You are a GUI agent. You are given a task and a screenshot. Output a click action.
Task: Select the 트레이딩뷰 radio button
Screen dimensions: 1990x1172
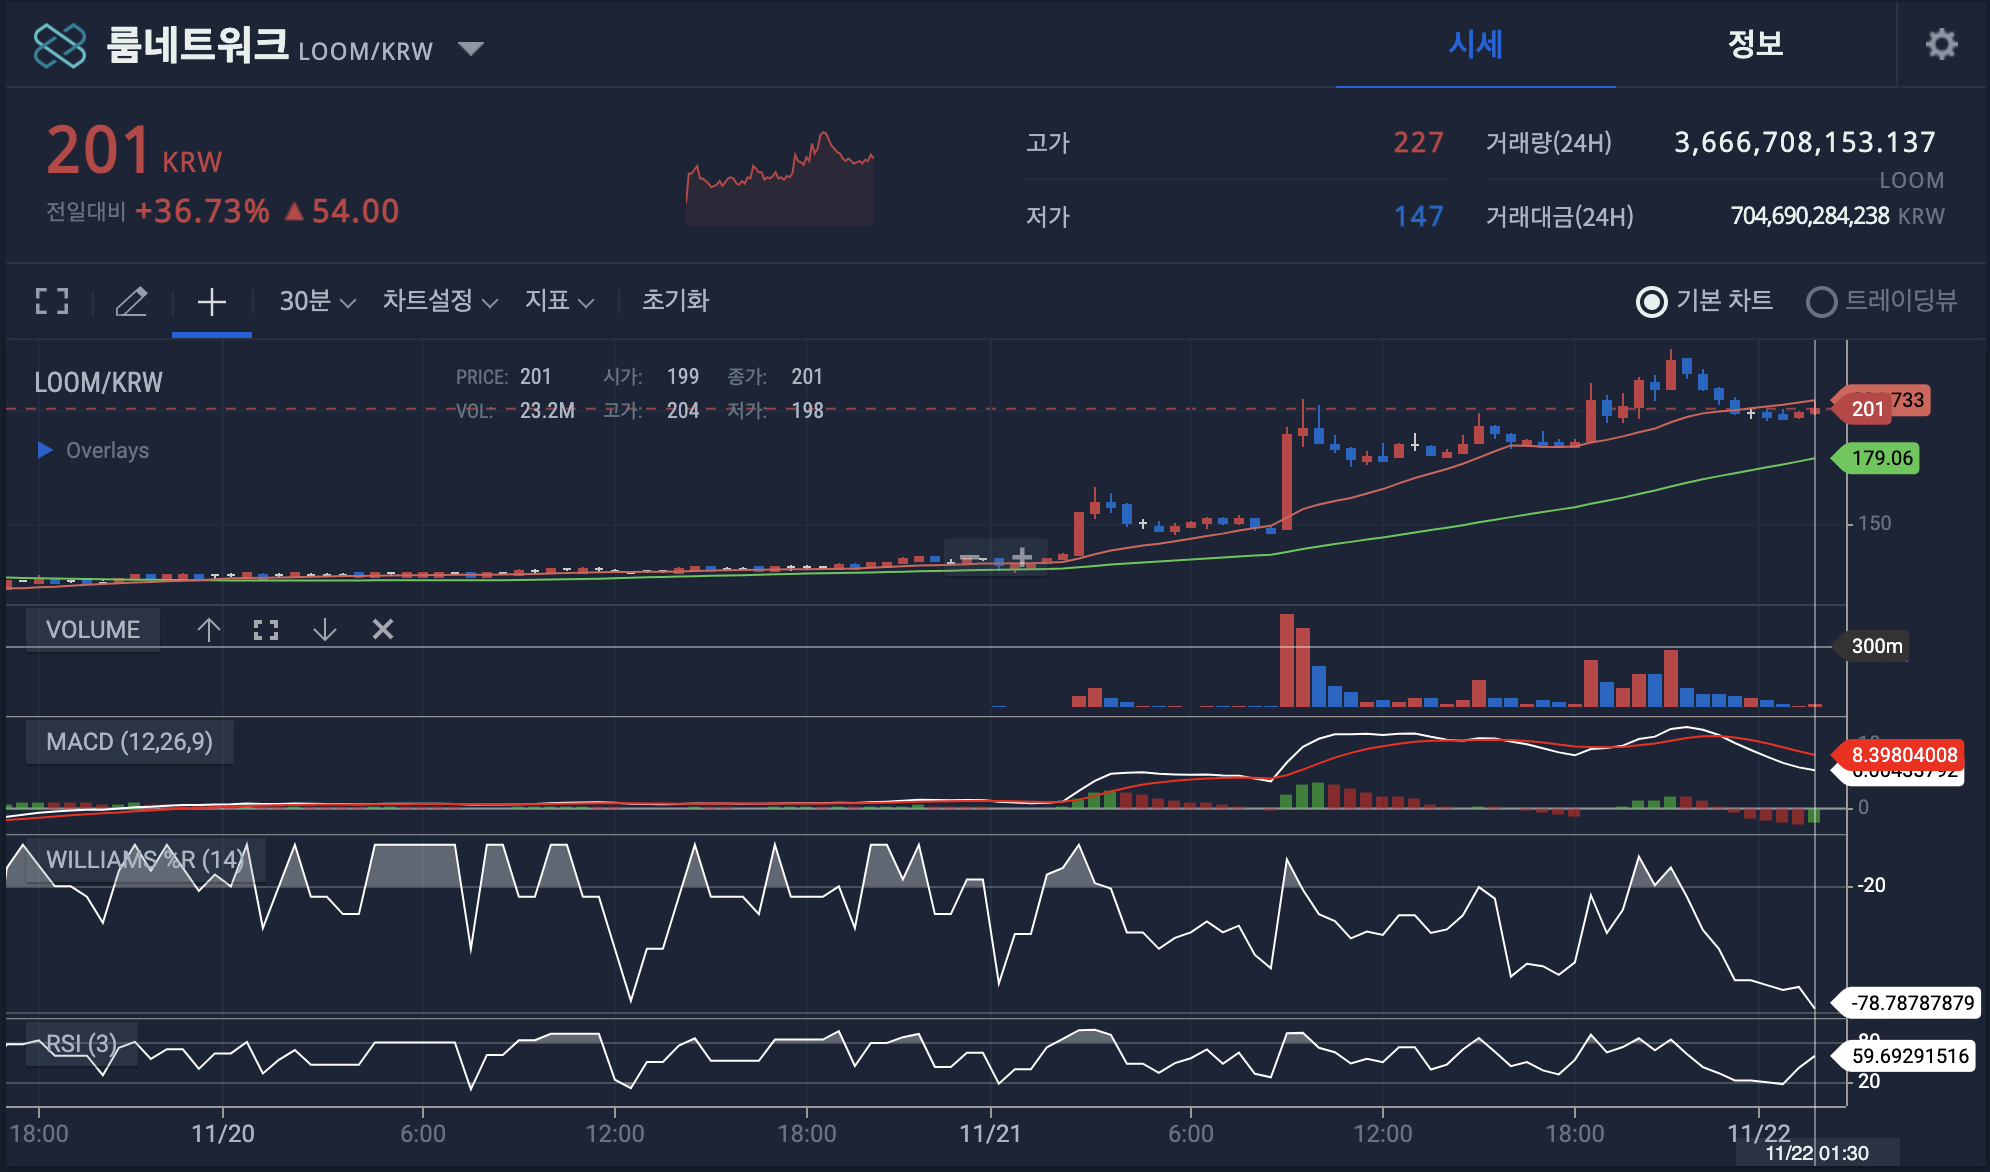(1821, 301)
